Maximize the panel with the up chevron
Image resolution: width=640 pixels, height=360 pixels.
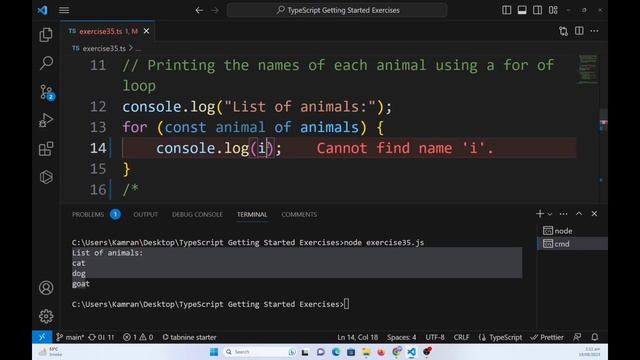[x=579, y=214]
